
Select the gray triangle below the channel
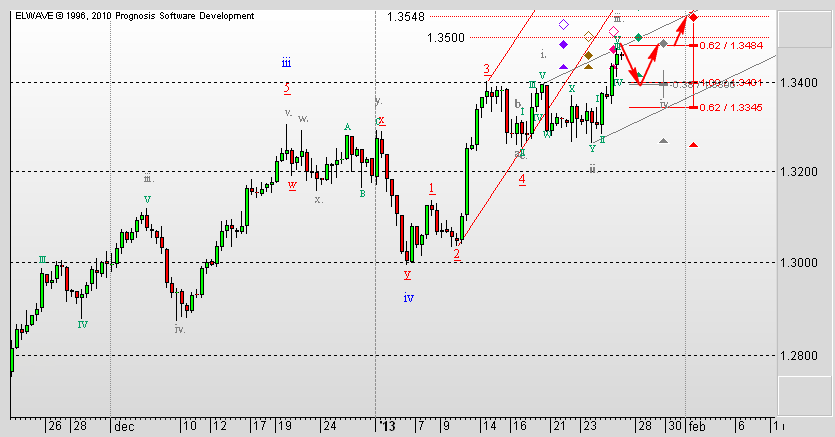pos(663,140)
